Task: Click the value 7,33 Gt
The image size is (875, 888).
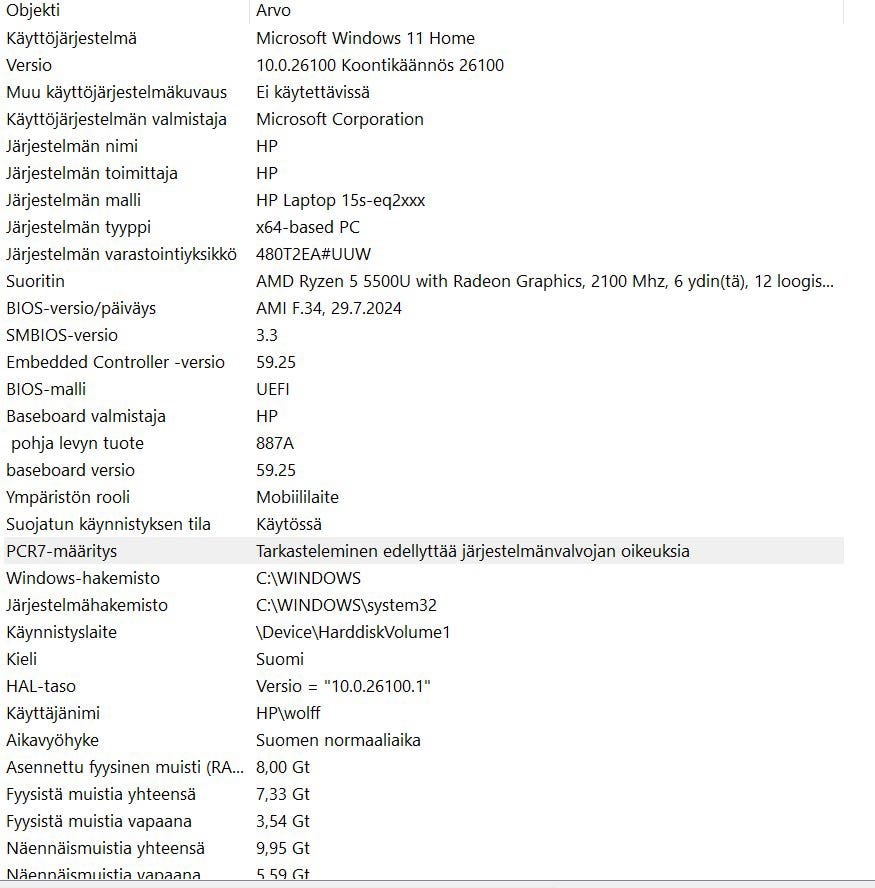Action: coord(283,794)
